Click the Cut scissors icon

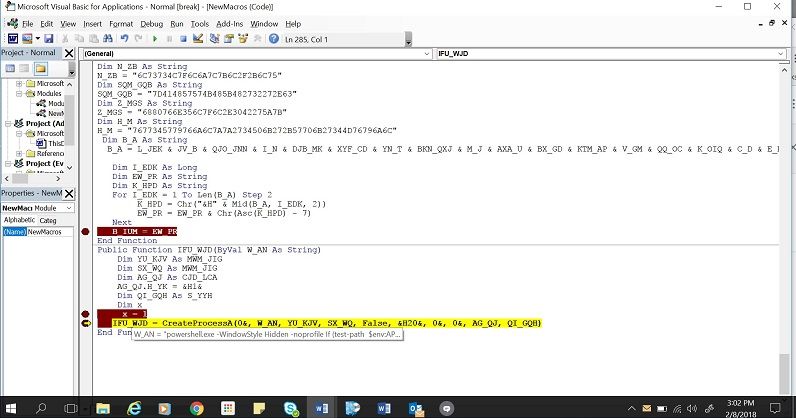[x=65, y=39]
